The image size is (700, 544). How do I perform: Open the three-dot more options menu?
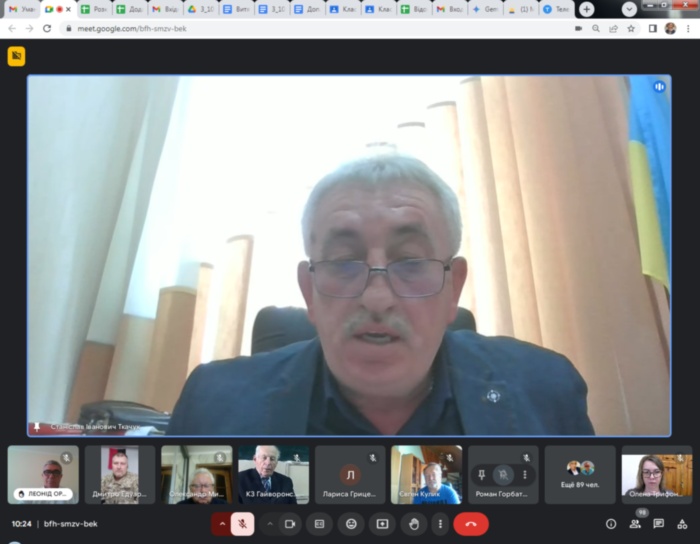point(439,523)
